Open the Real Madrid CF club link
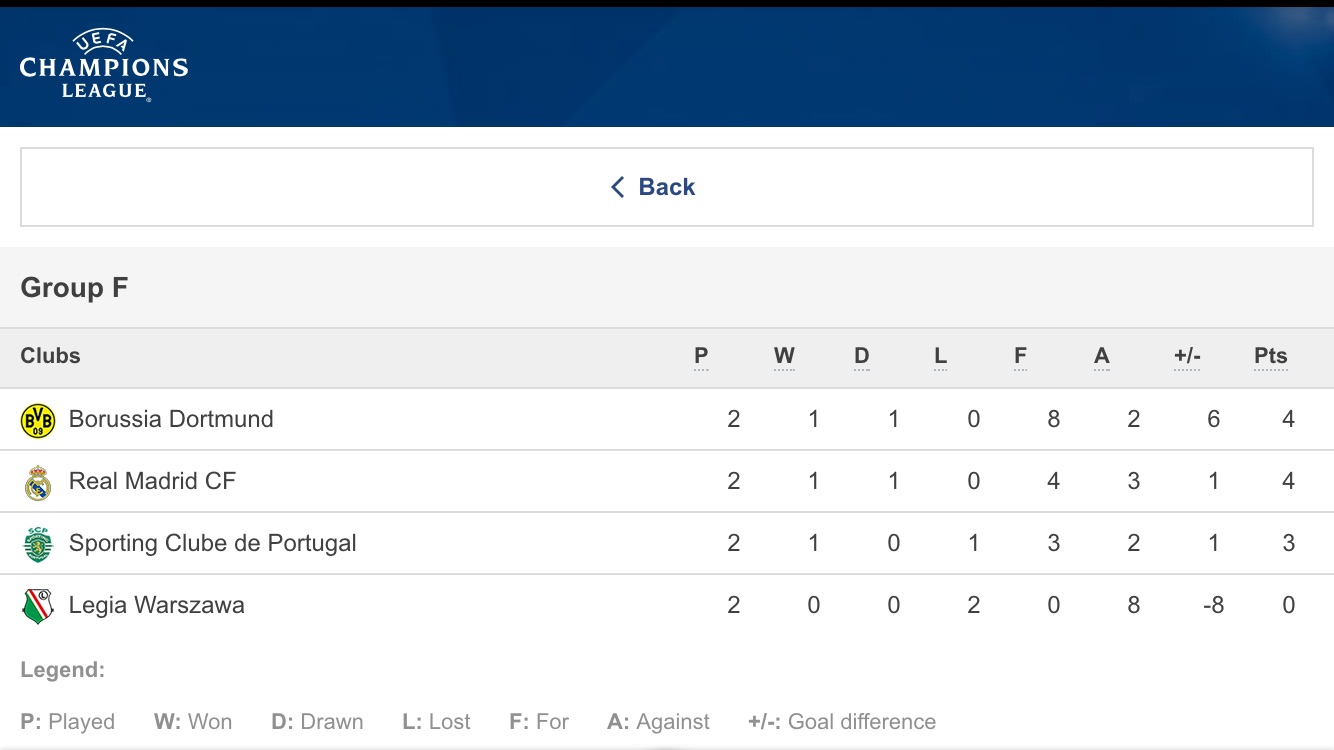This screenshot has width=1334, height=750. (x=152, y=481)
